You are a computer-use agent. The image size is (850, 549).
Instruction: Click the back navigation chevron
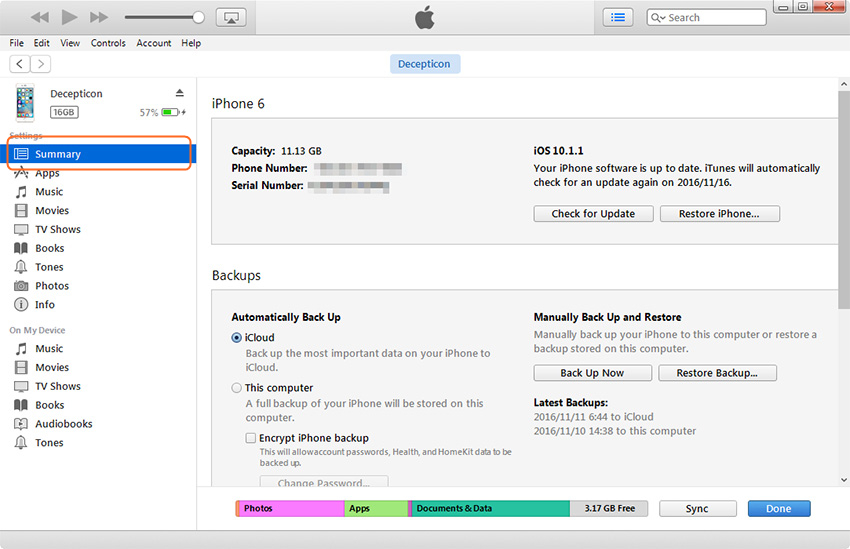19,64
